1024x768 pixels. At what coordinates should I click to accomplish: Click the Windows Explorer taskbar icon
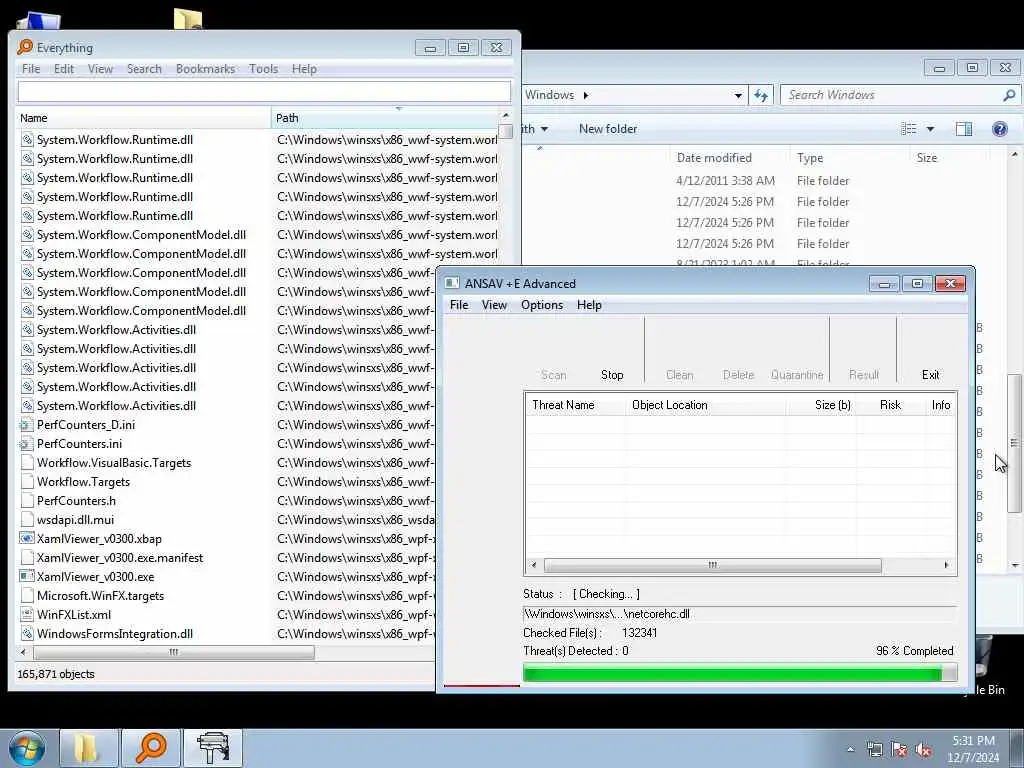88,748
